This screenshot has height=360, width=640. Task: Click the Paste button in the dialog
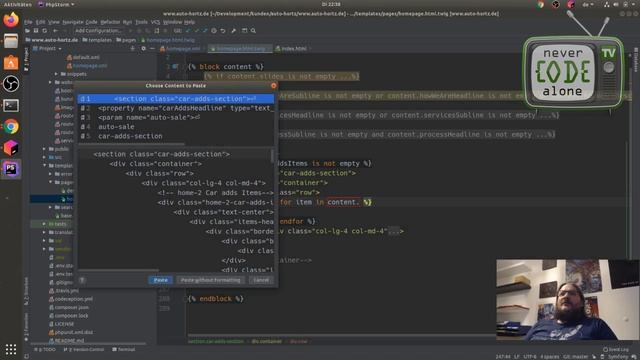pos(160,280)
